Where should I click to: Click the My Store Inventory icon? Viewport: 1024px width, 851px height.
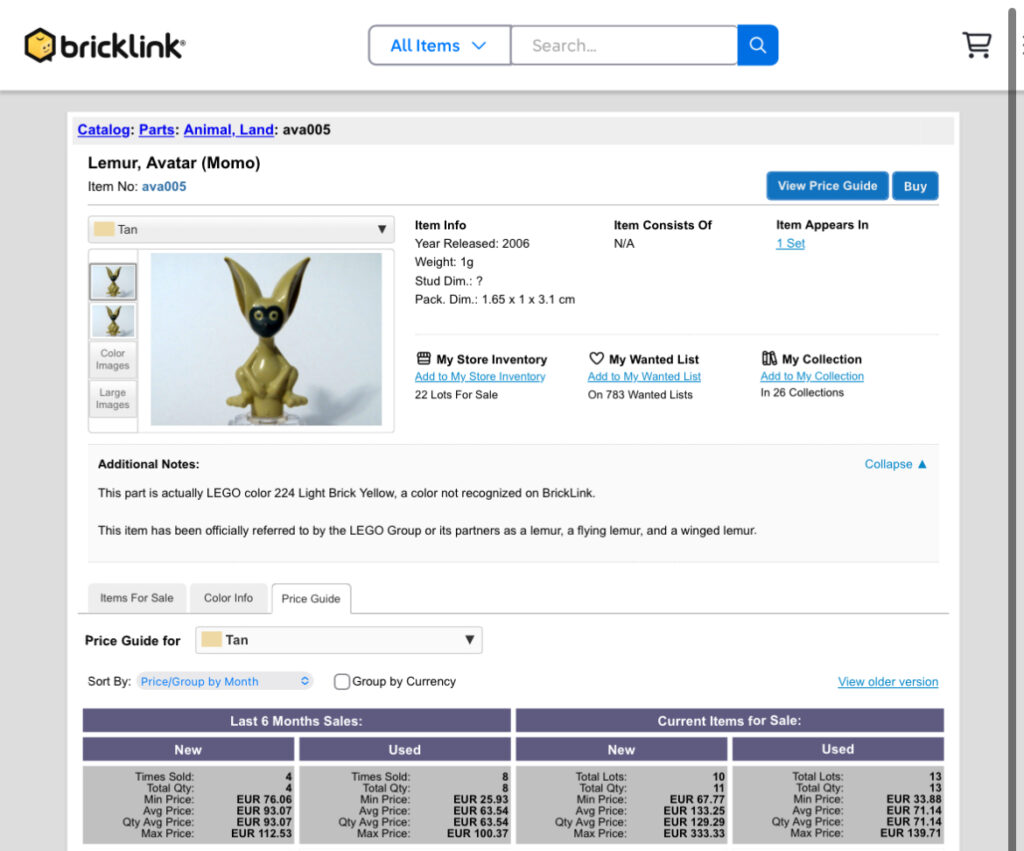(x=423, y=359)
